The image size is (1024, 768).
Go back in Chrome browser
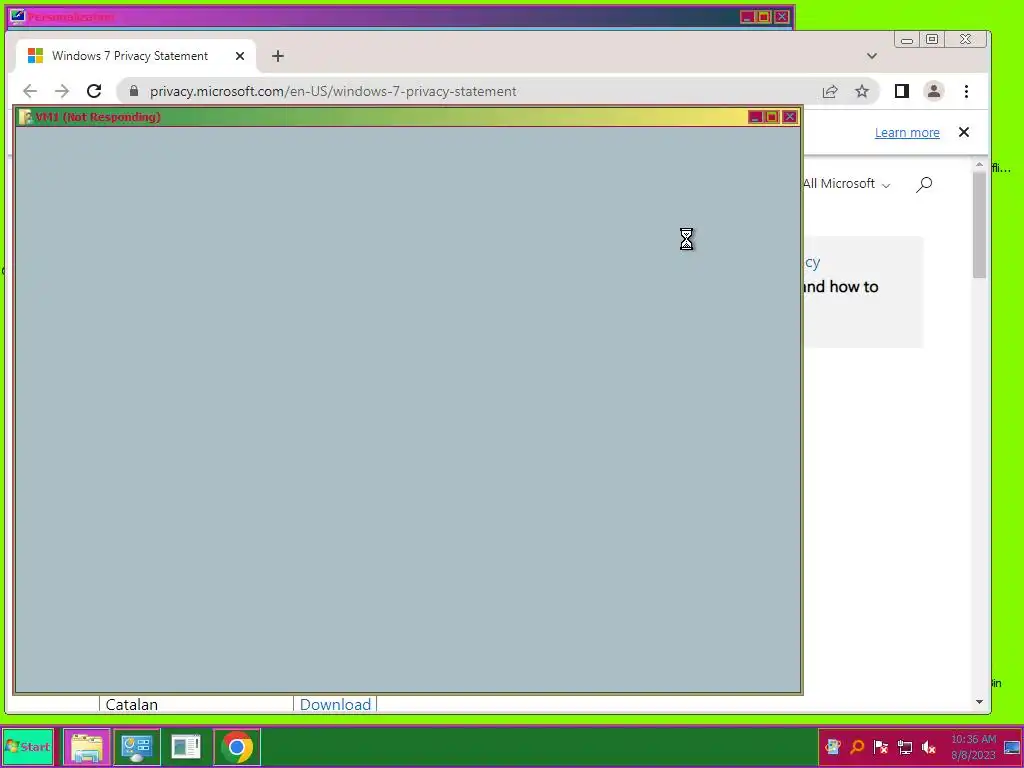tap(29, 91)
